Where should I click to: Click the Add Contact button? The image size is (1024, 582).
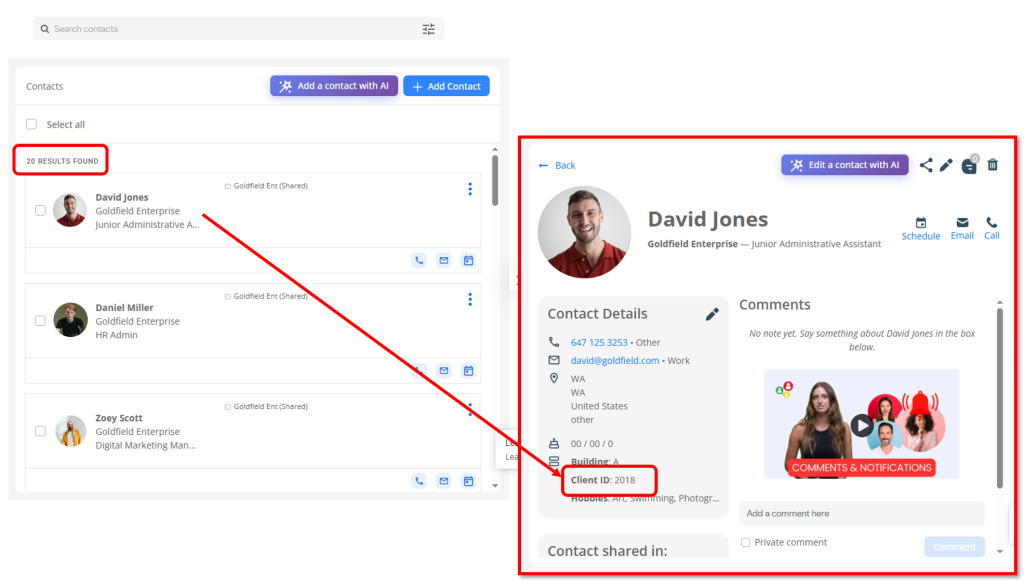coord(446,86)
